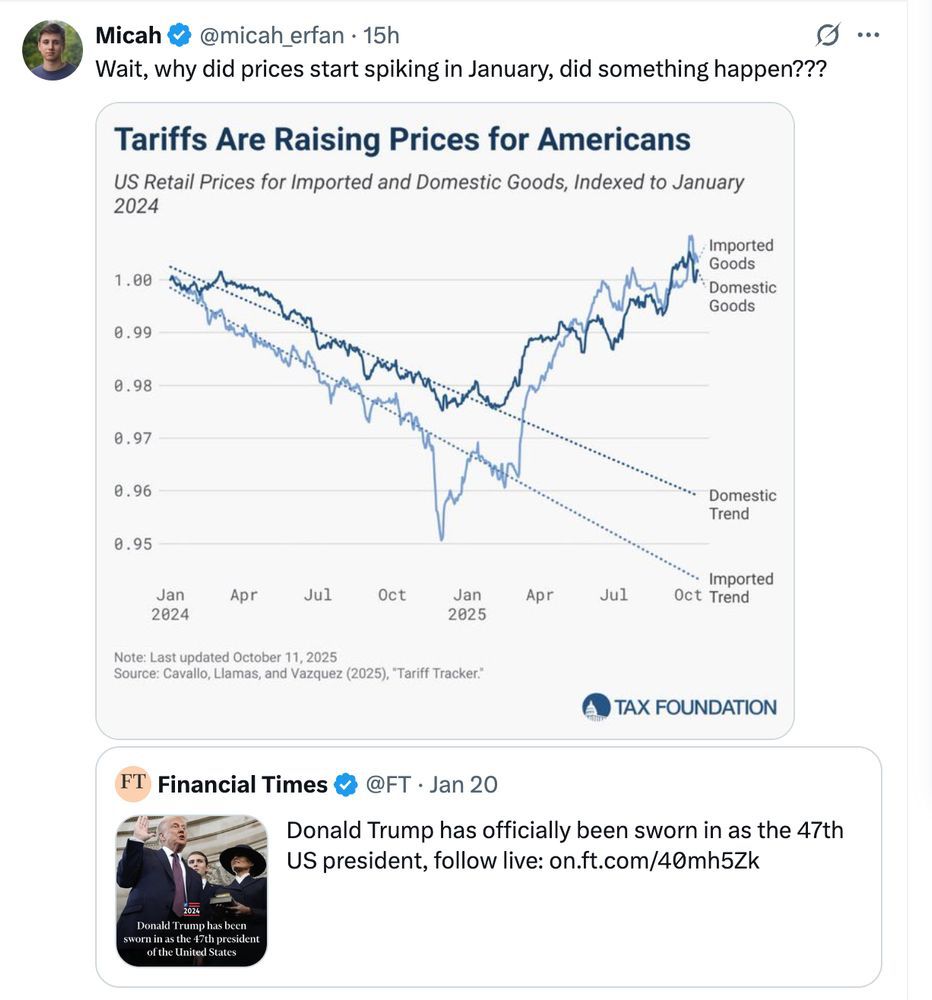Click the Imported Goods label on the chart
Viewport: 932px width, 1000px height.
740,254
